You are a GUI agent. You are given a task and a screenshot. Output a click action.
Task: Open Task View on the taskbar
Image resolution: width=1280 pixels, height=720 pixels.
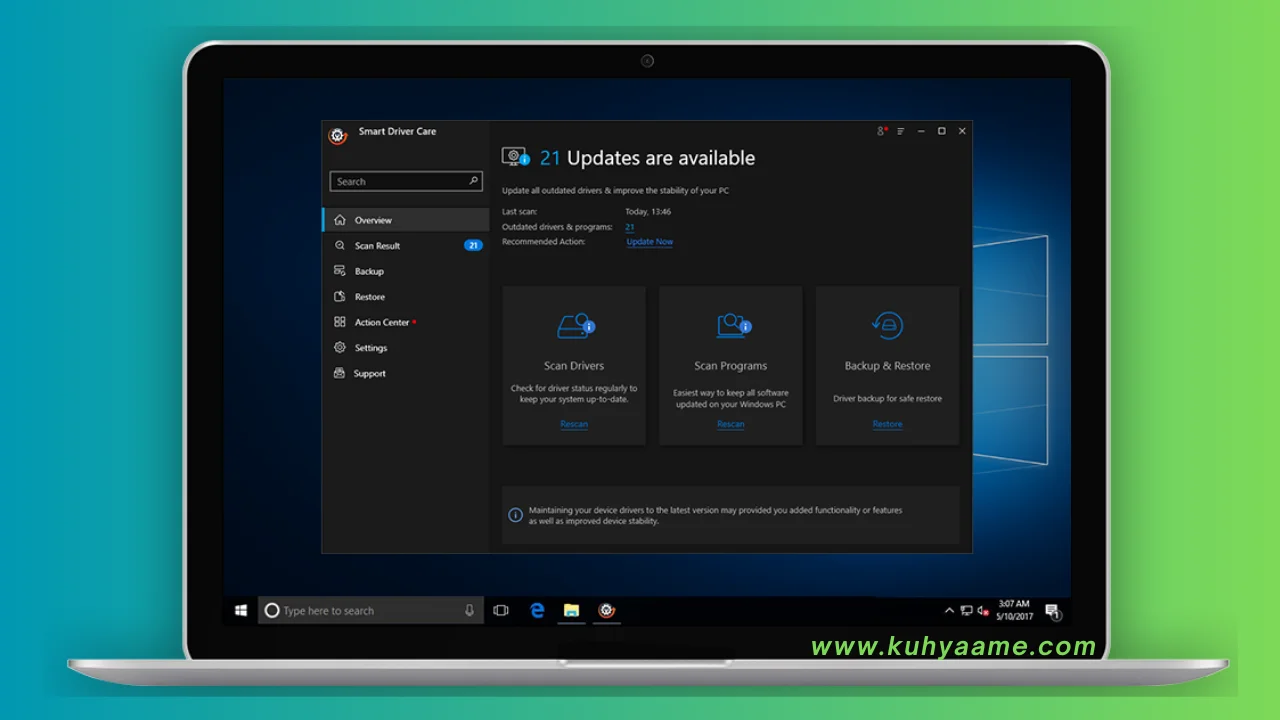pyautogui.click(x=501, y=610)
